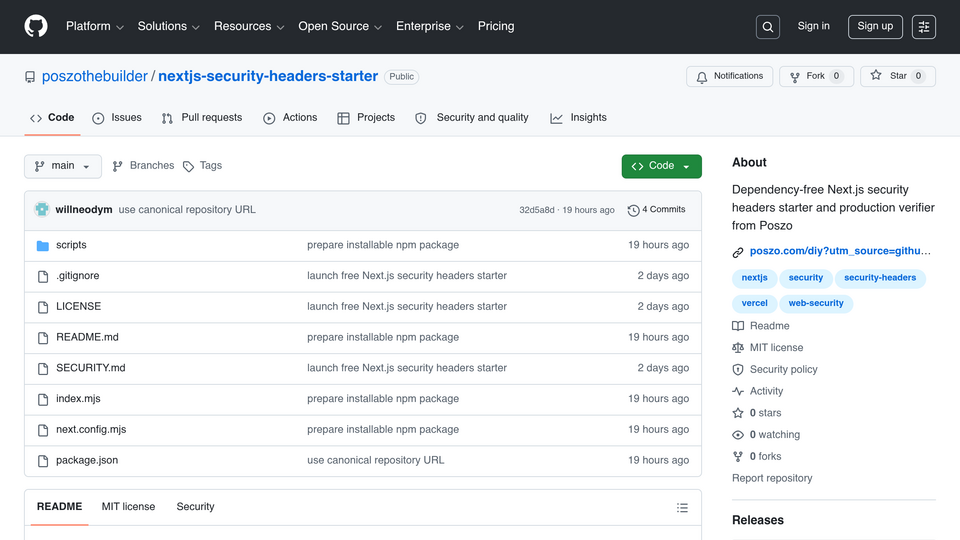Click the package.json file icon
The height and width of the screenshot is (540, 960).
[x=43, y=461]
